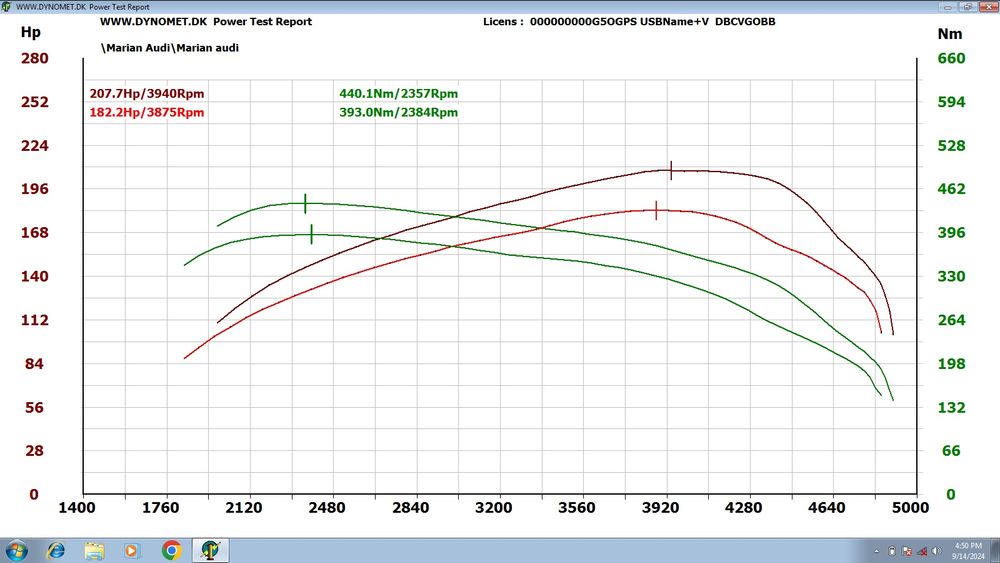This screenshot has height=563, width=1000.
Task: Close the Power Test Report window
Action: pyautogui.click(x=987, y=7)
